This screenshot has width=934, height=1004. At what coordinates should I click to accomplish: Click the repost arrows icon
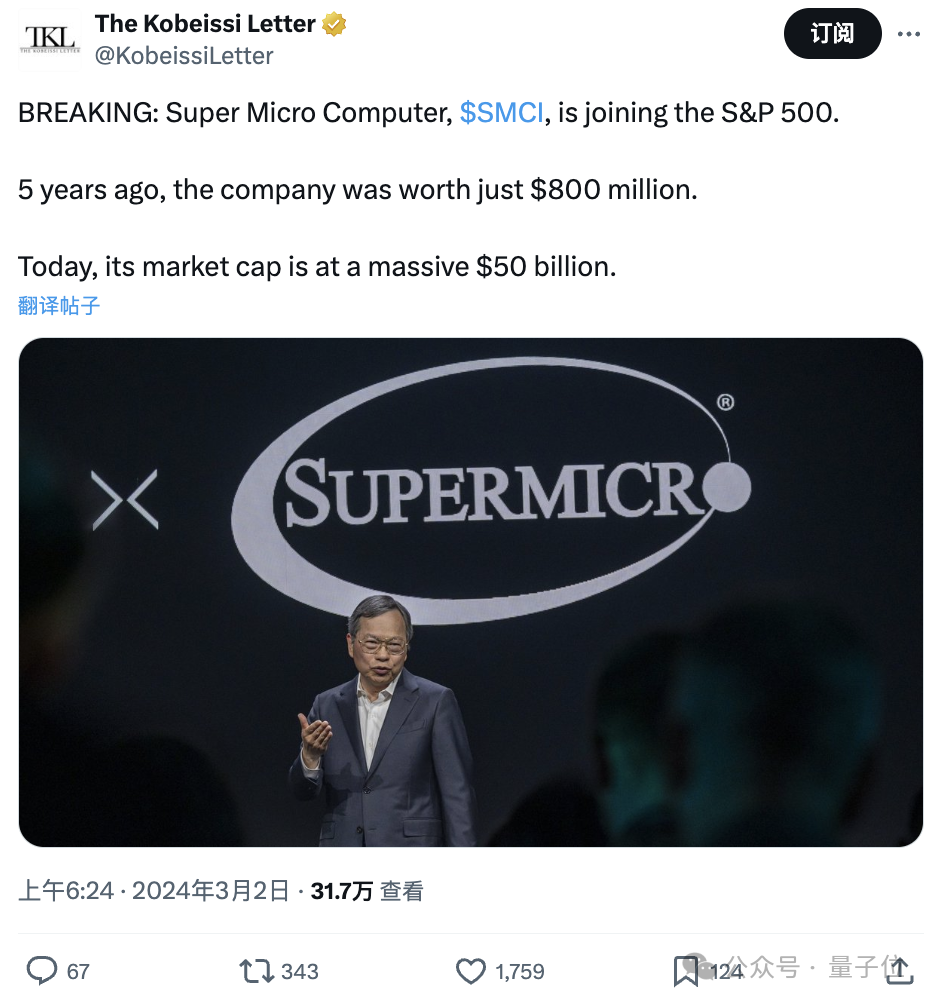pos(255,970)
